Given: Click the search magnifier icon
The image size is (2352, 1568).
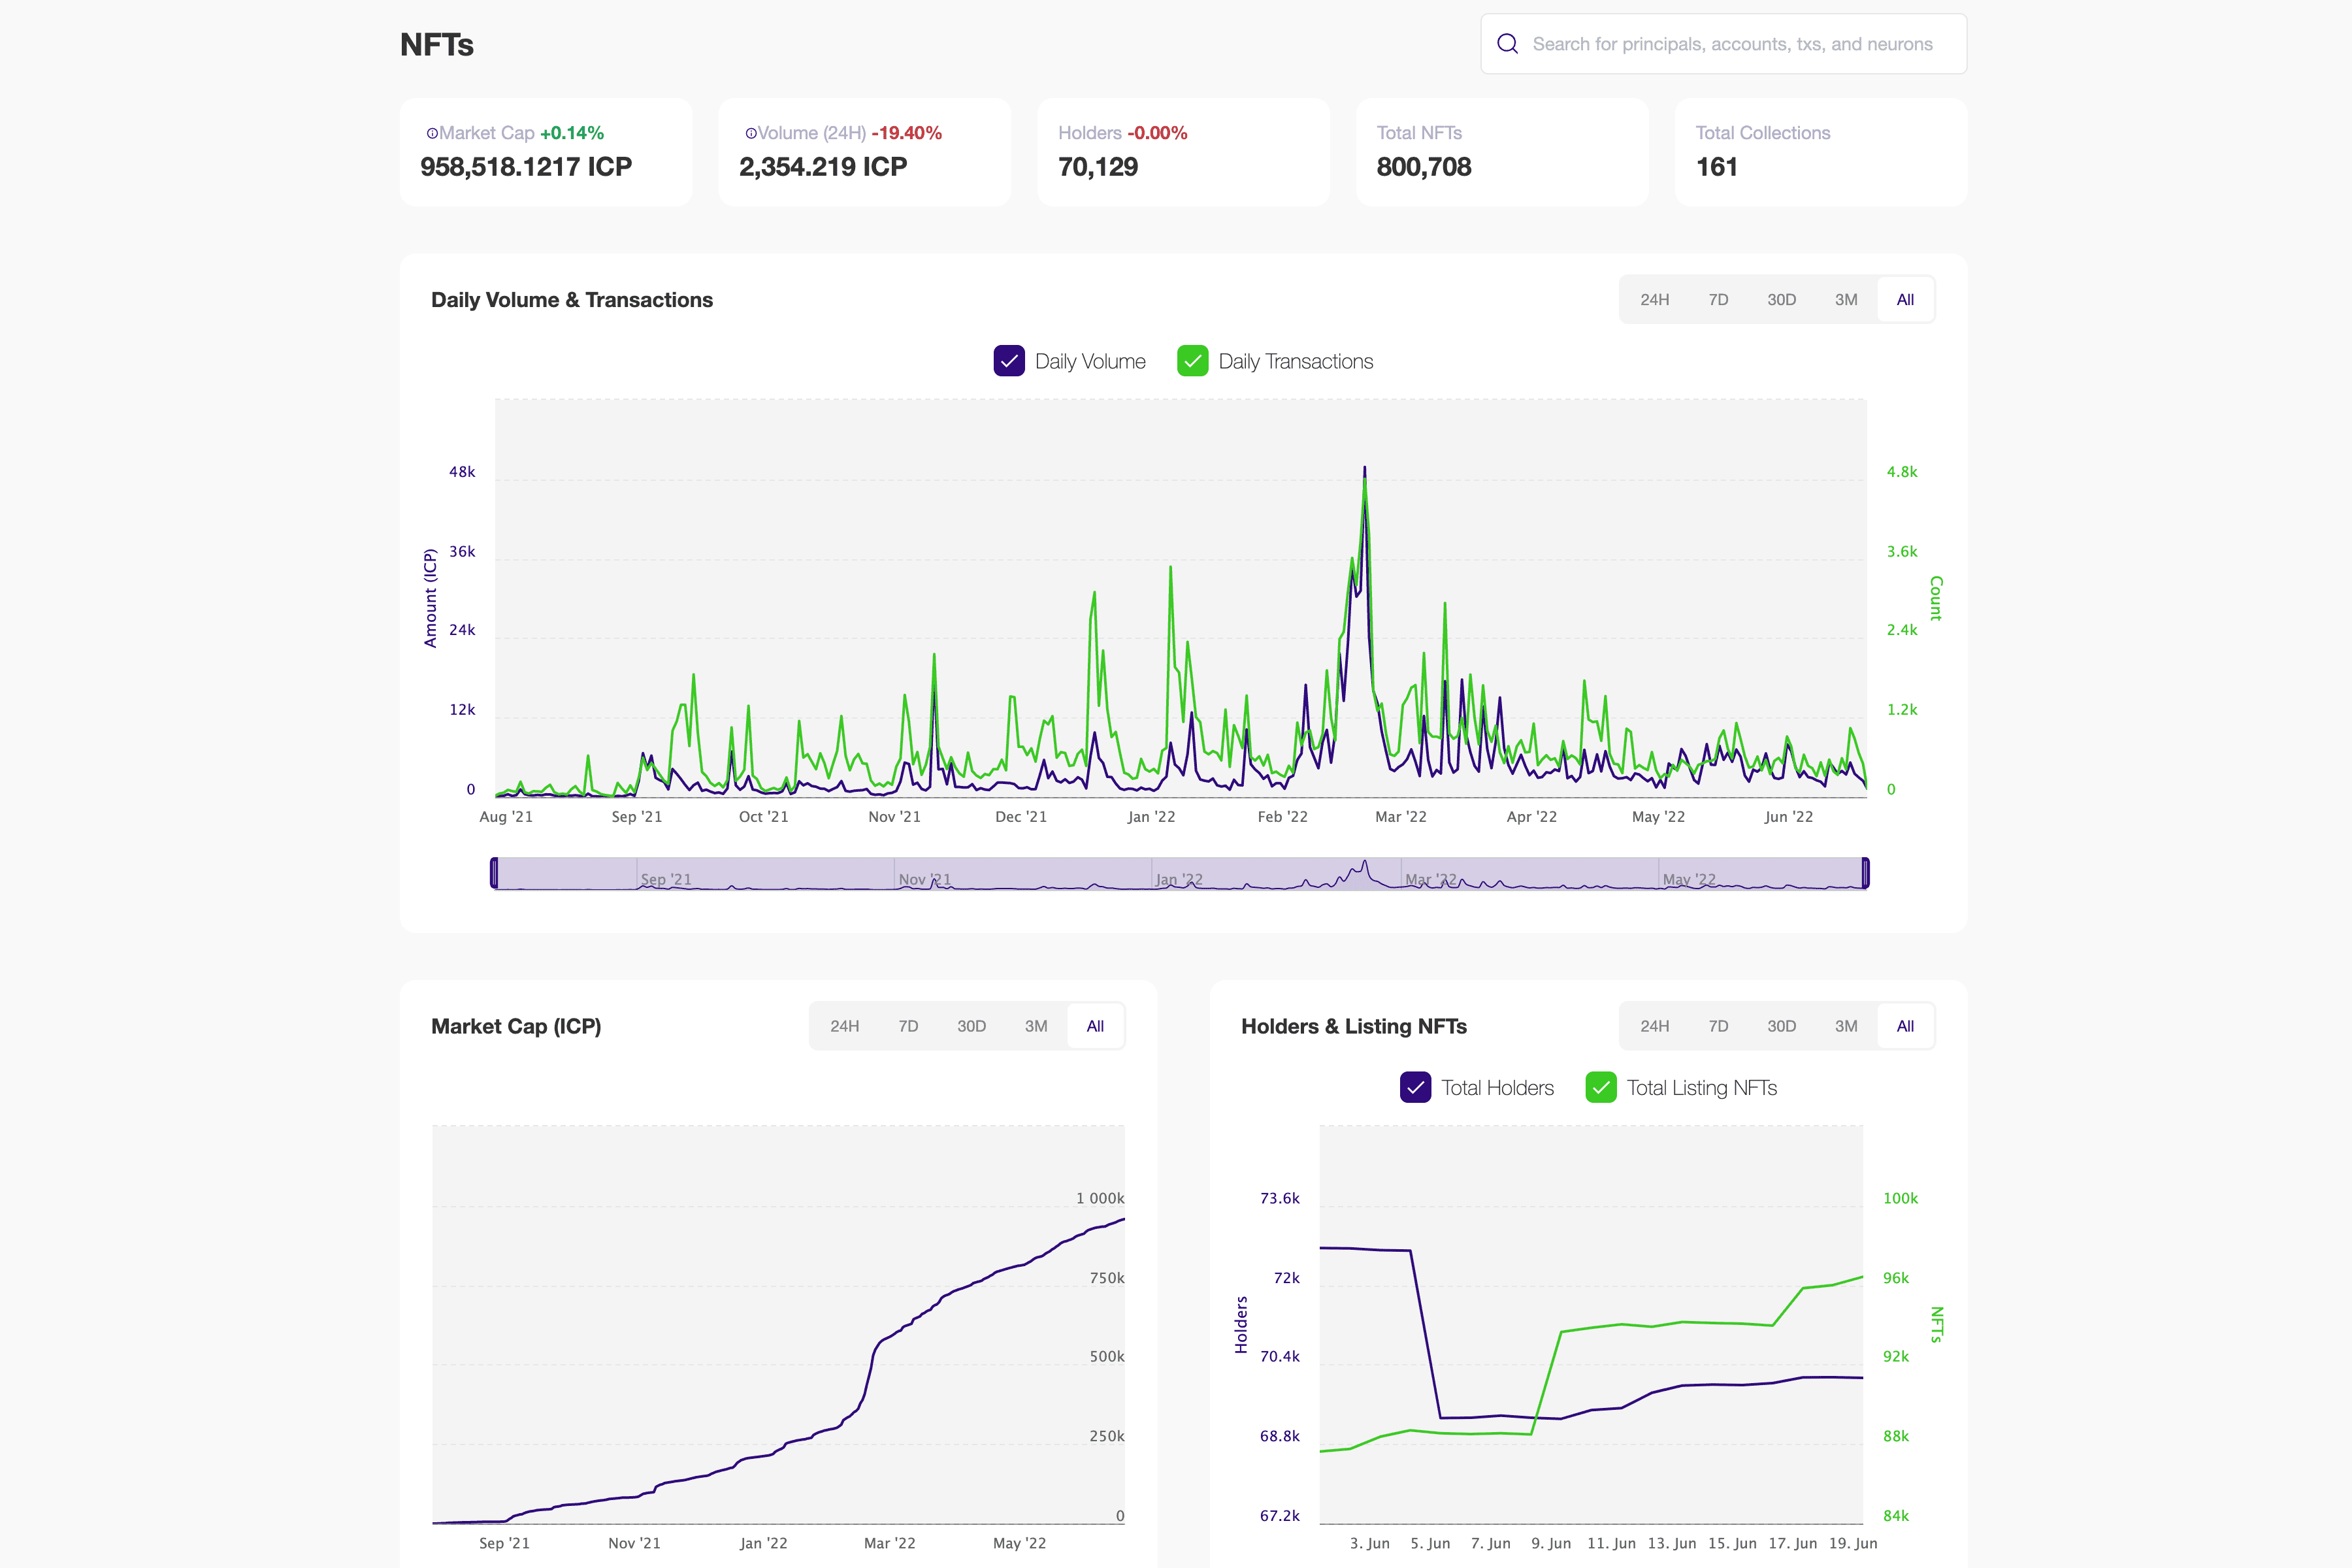Looking at the screenshot, I should [1507, 44].
